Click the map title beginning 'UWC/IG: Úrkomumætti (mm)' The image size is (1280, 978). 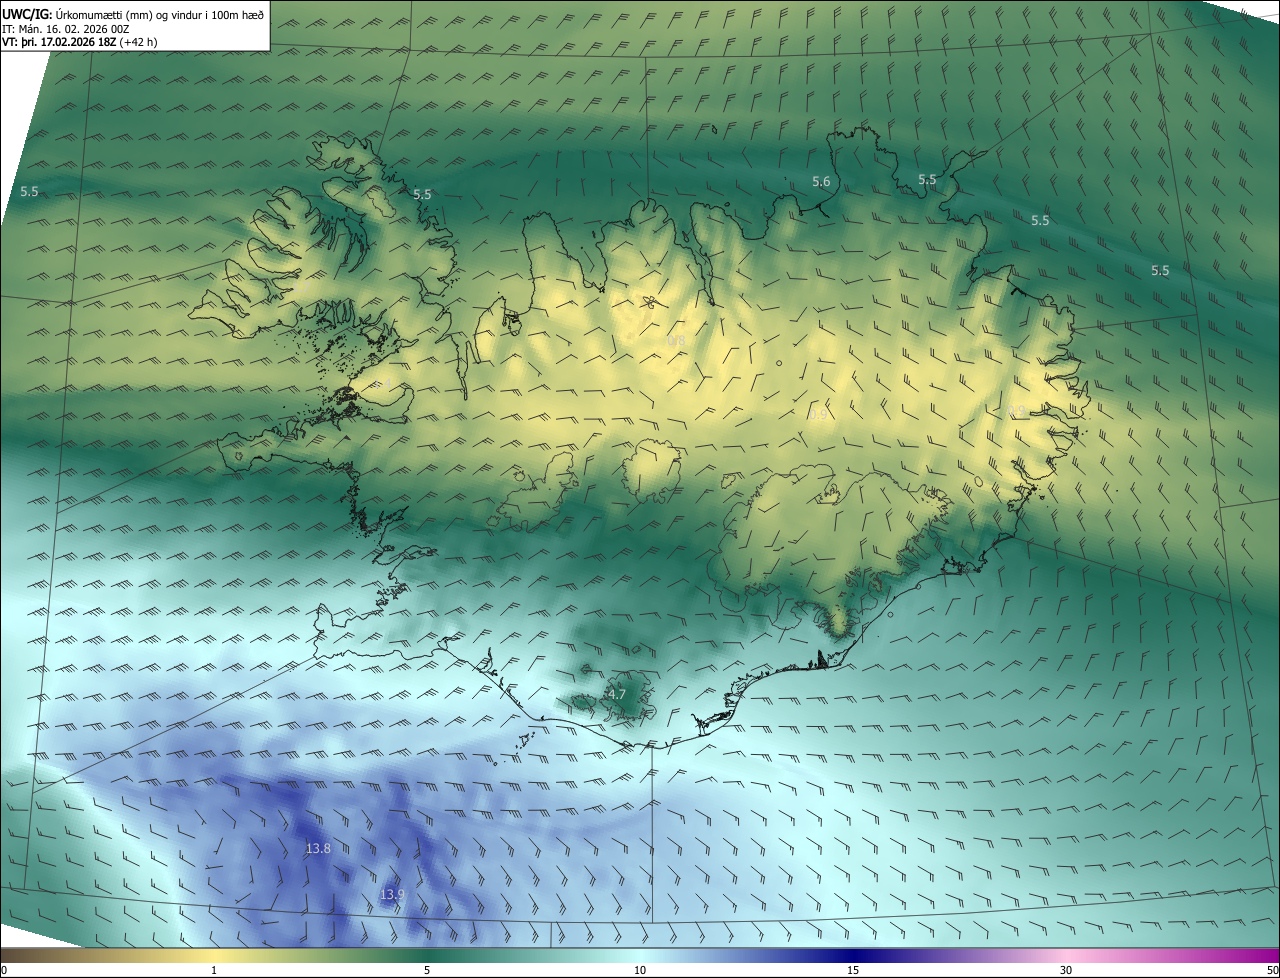point(133,14)
